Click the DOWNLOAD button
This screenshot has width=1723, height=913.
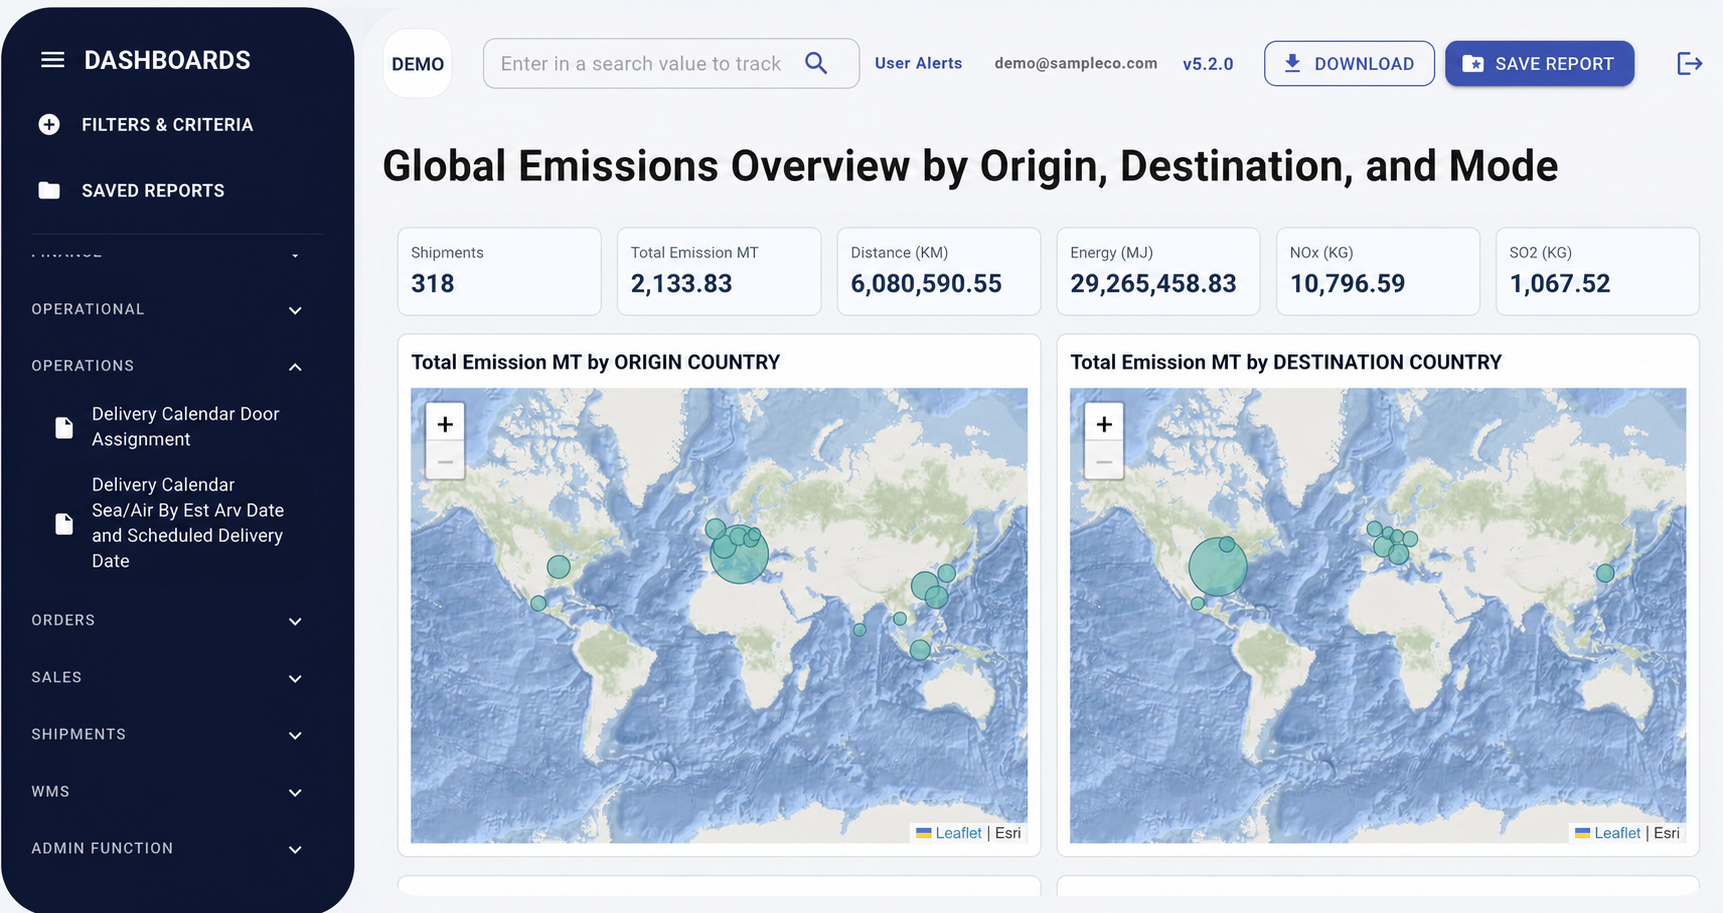click(1349, 63)
